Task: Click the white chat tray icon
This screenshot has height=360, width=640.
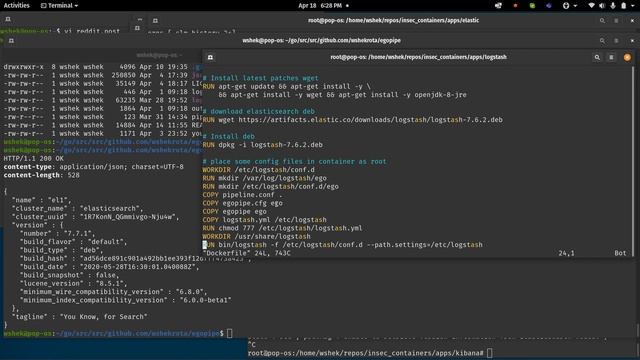Action: (498, 6)
